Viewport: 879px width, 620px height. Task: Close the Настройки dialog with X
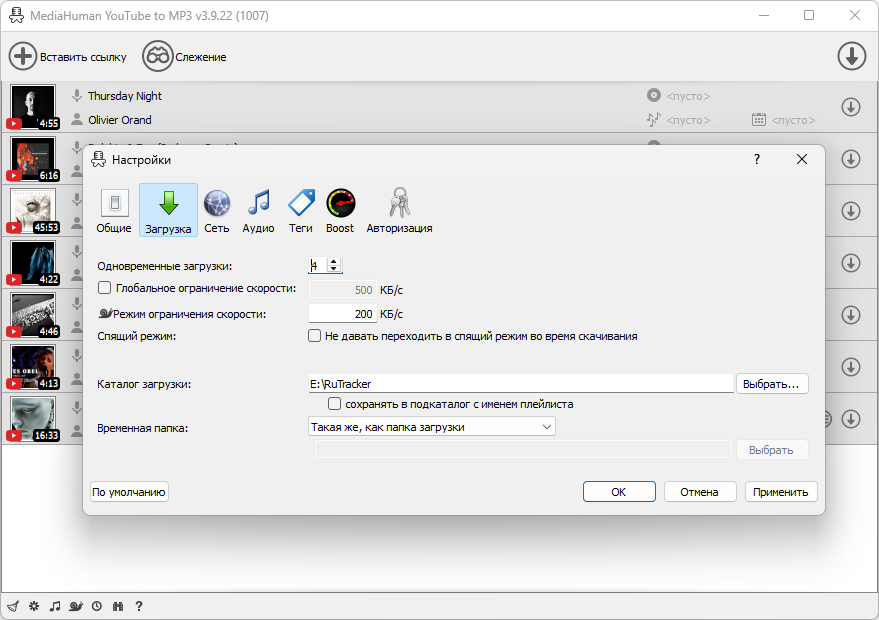pos(802,159)
